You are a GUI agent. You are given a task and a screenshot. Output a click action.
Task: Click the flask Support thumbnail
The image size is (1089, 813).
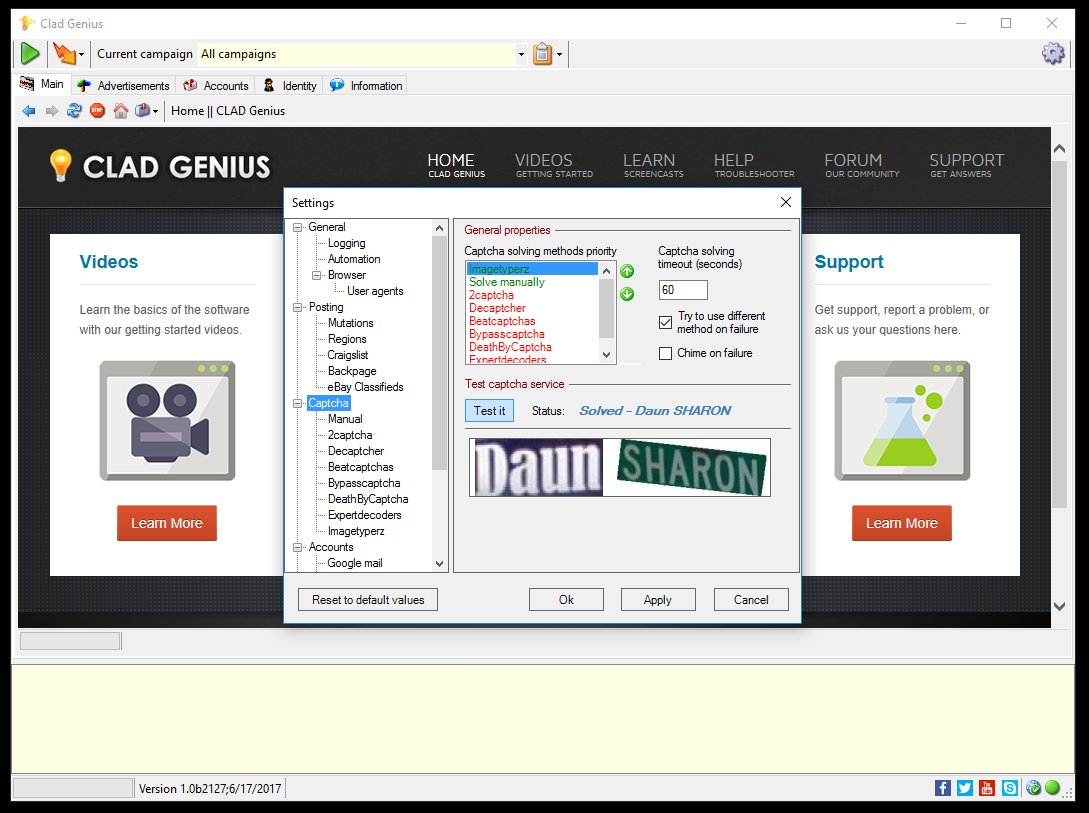tap(902, 421)
